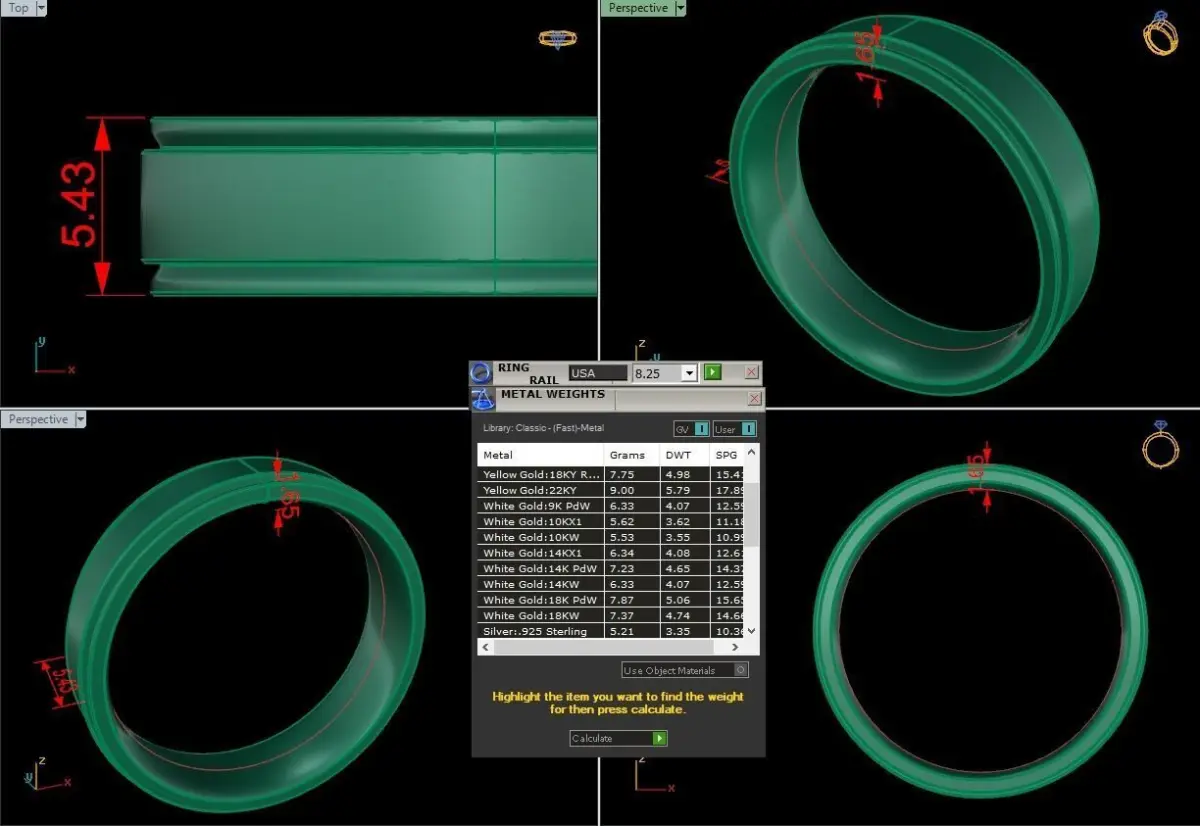Viewport: 1200px width, 826px height.
Task: Click the Metal Weights scale icon
Action: 482,399
